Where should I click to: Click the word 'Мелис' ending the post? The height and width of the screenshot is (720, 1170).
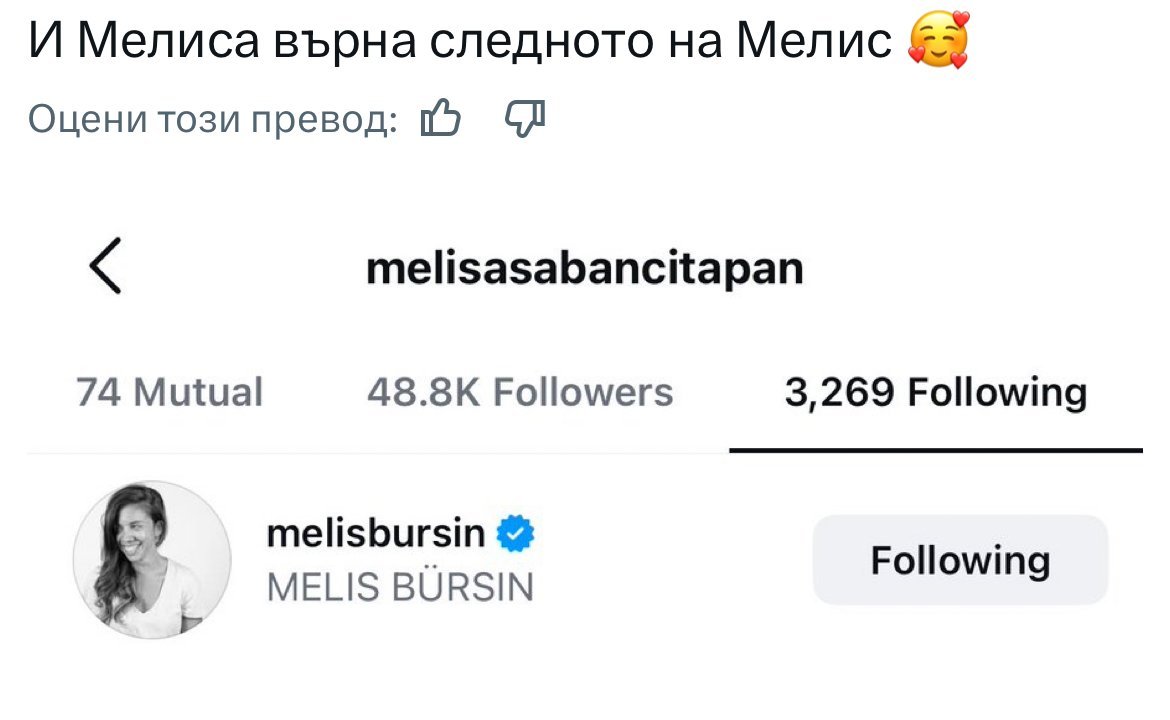[814, 40]
